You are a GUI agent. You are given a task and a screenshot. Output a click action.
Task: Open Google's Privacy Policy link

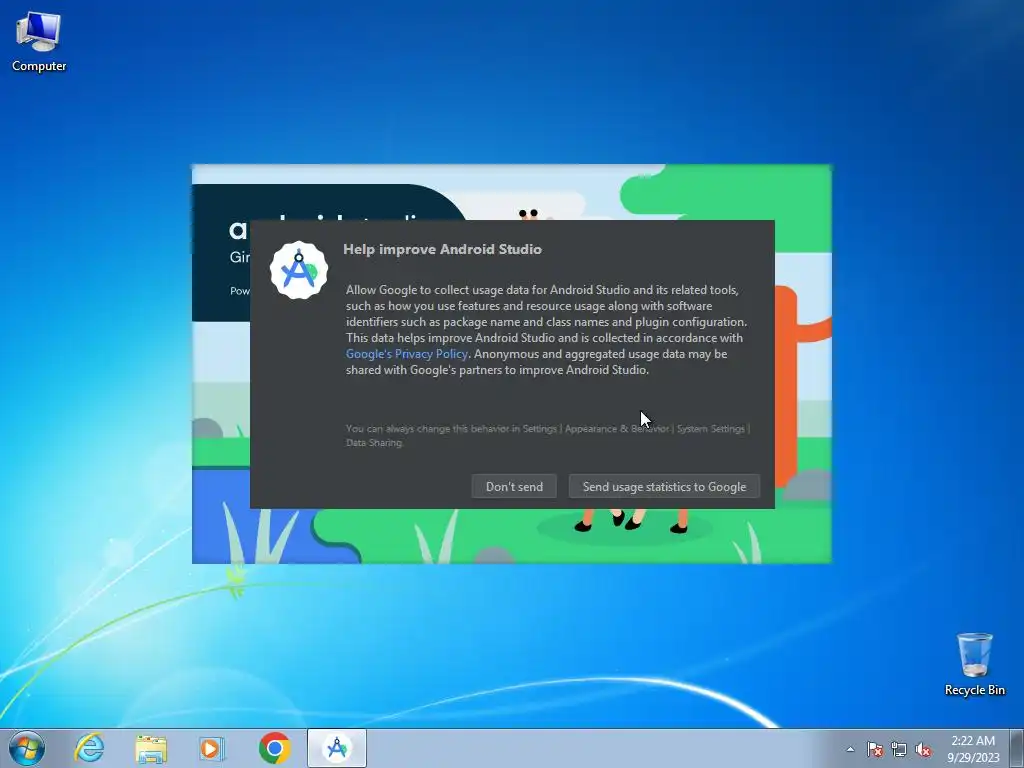(407, 354)
